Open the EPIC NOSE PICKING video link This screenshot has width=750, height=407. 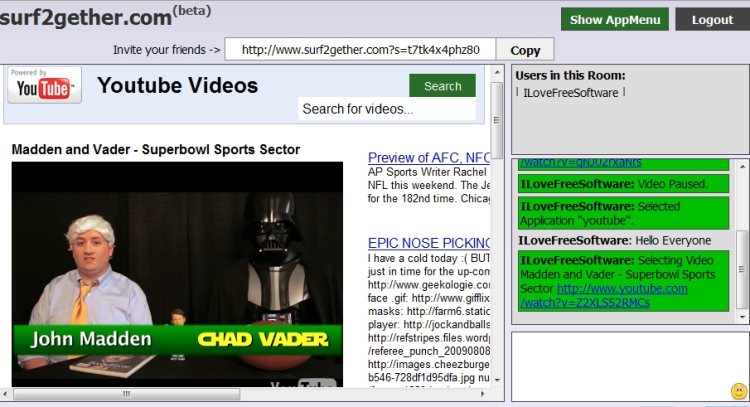[429, 243]
